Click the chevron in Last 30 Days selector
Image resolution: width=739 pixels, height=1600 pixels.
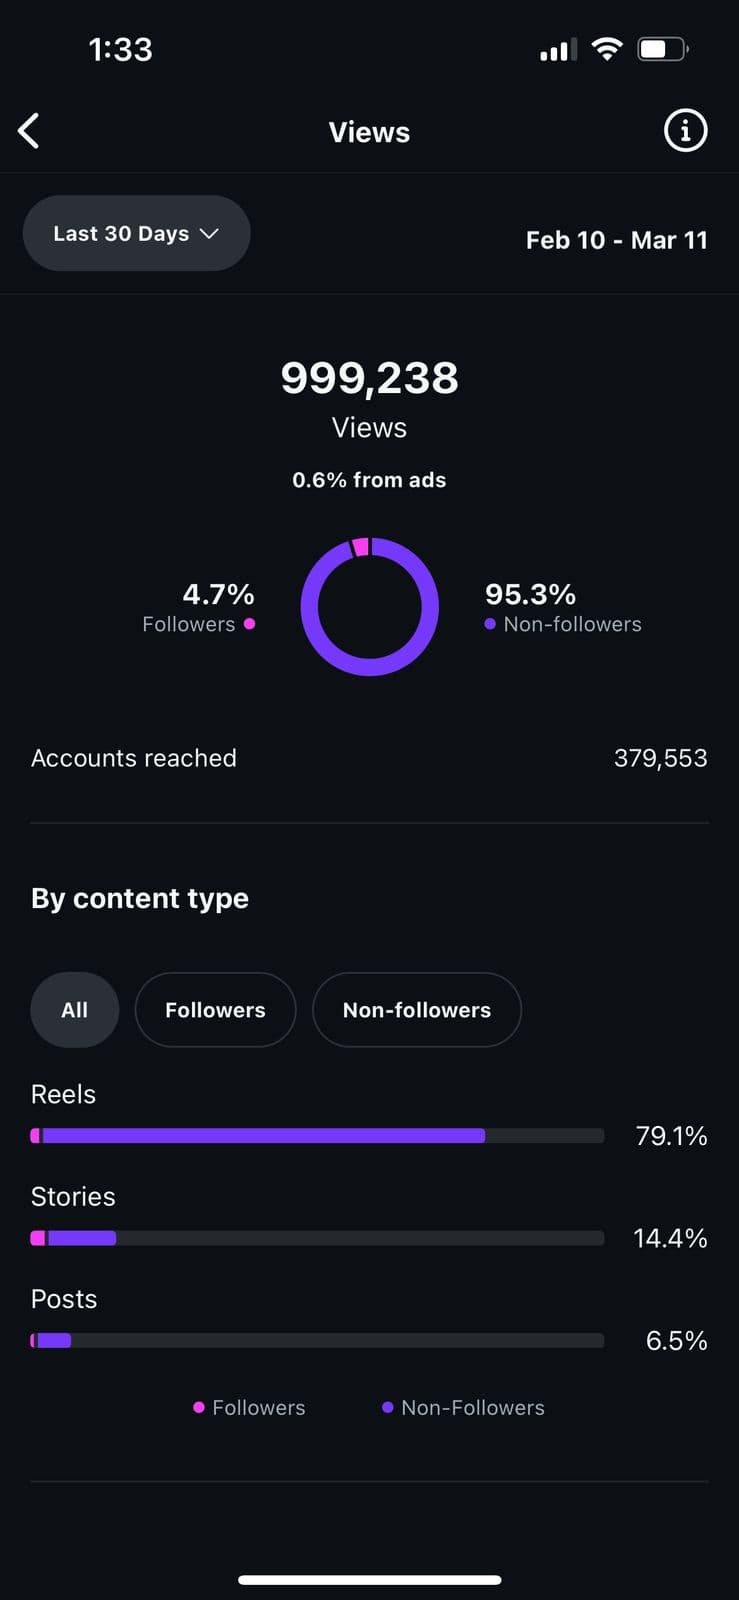click(209, 233)
